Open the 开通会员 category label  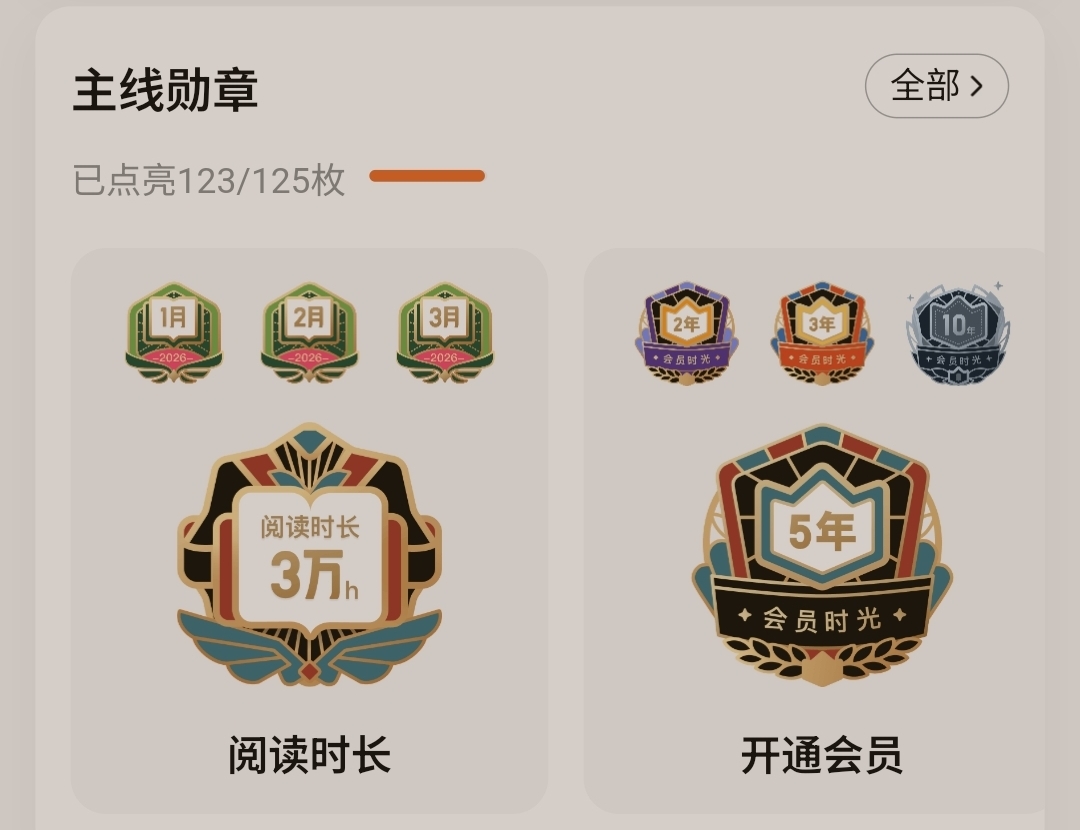(822, 755)
